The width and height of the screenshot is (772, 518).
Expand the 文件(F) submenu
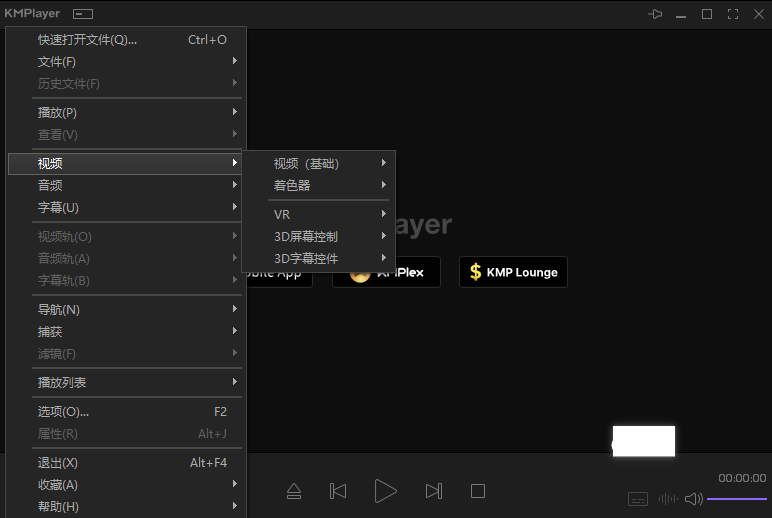126,62
